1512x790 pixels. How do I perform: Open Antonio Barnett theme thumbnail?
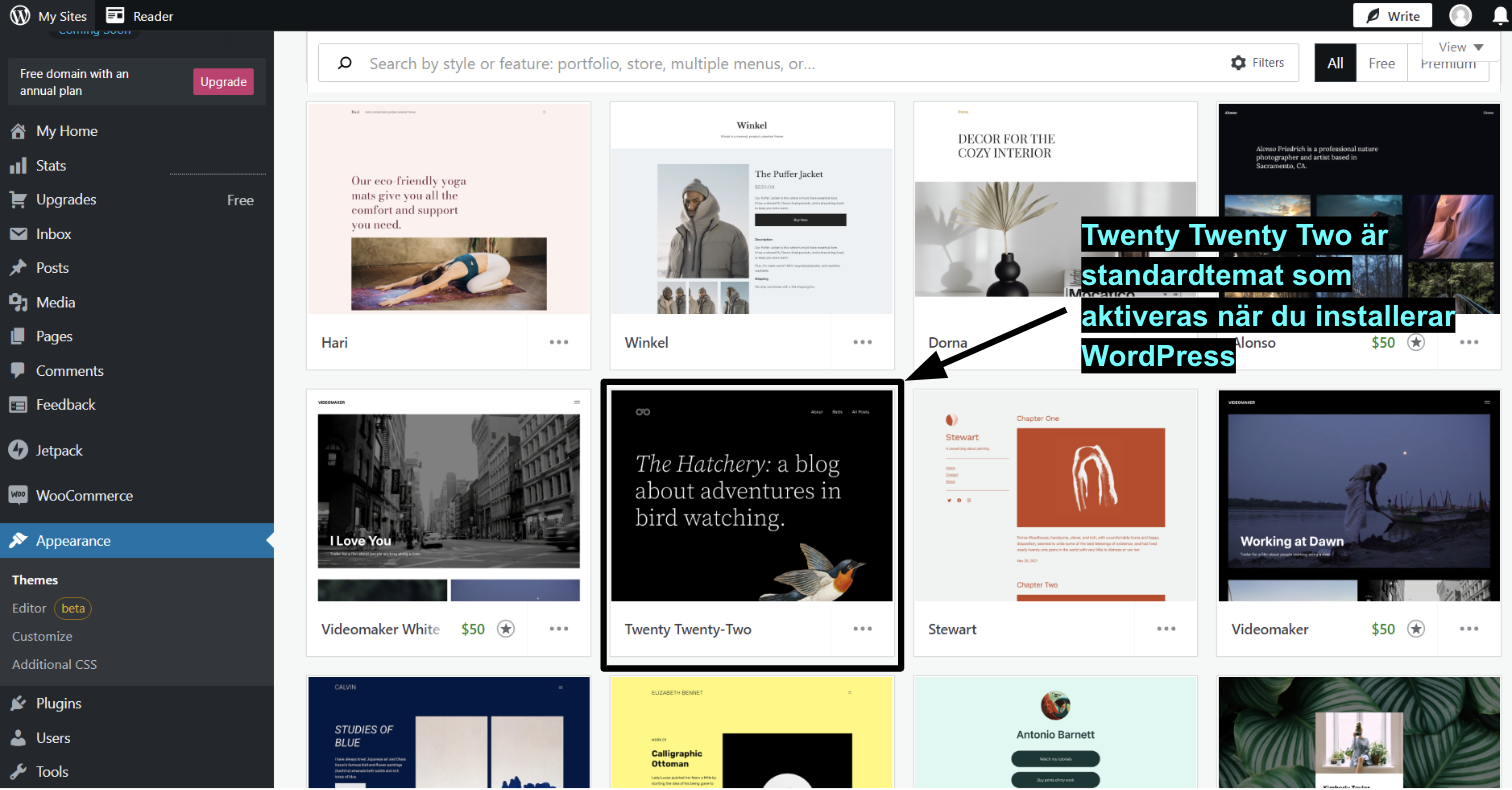pyautogui.click(x=1056, y=732)
